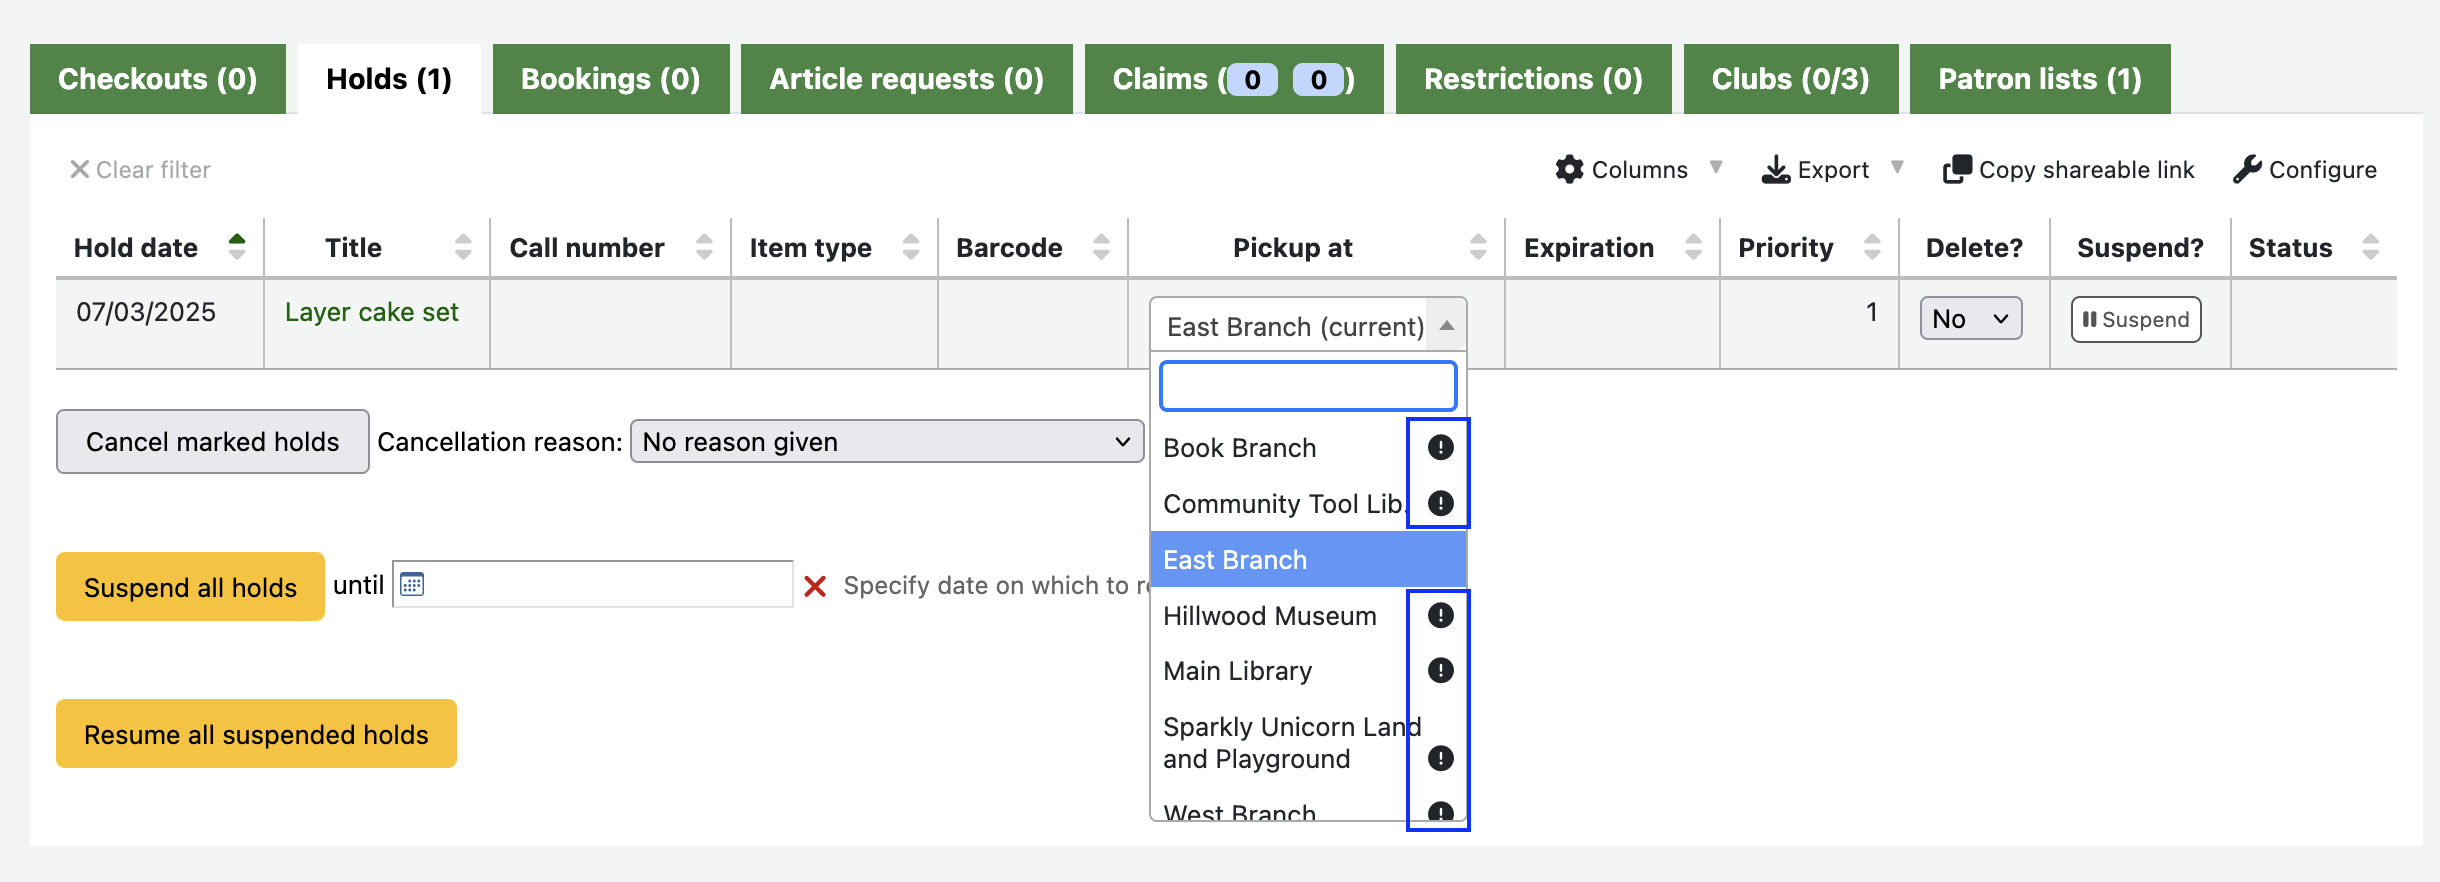Screen dimensions: 2440x882
Task: Select Main Library as pickup location
Action: 1237,671
